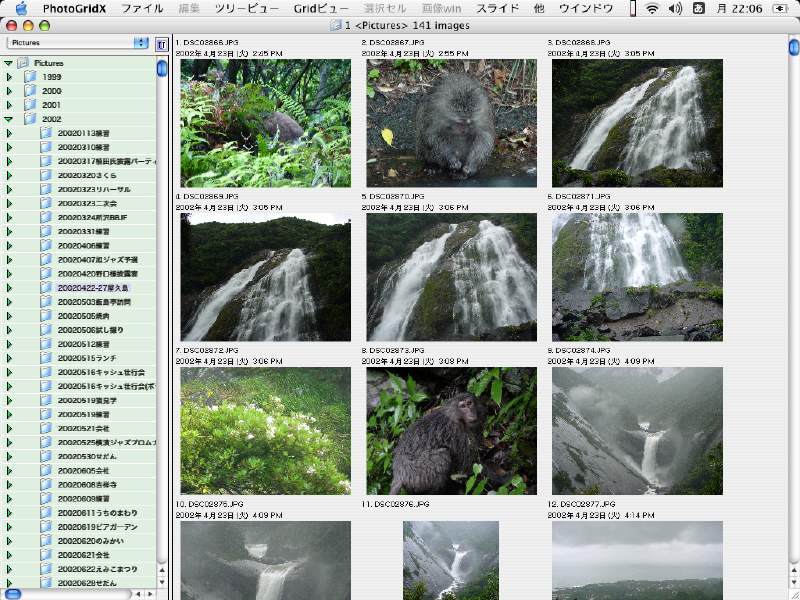800x600 pixels.
Task: Click the volume speaker icon in menu bar
Action: pyautogui.click(x=675, y=9)
